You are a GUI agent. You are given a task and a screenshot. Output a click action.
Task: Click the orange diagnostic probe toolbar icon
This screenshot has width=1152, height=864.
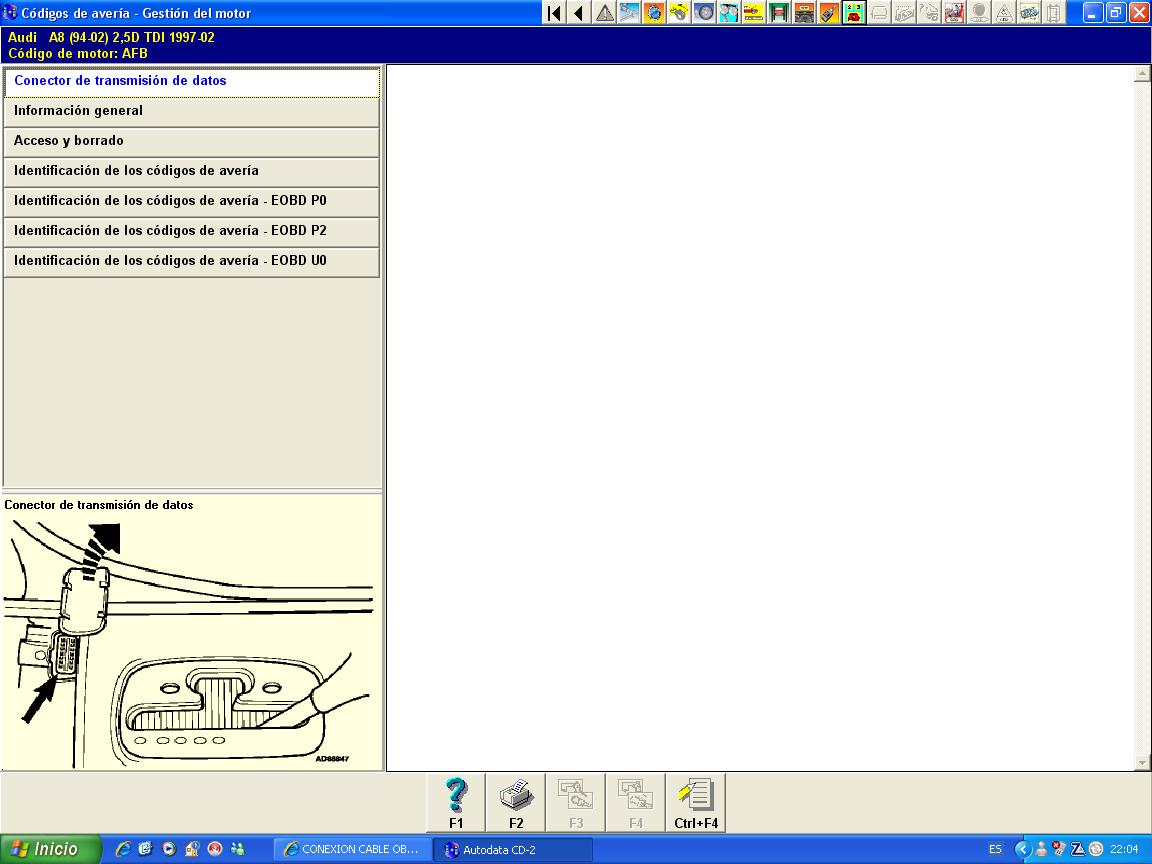829,12
